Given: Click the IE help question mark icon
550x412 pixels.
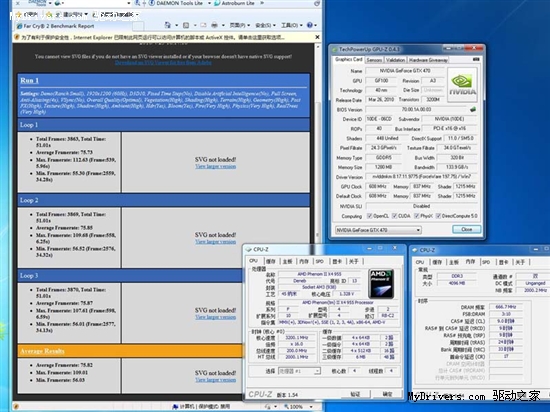Looking at the screenshot, I should point(309,25).
